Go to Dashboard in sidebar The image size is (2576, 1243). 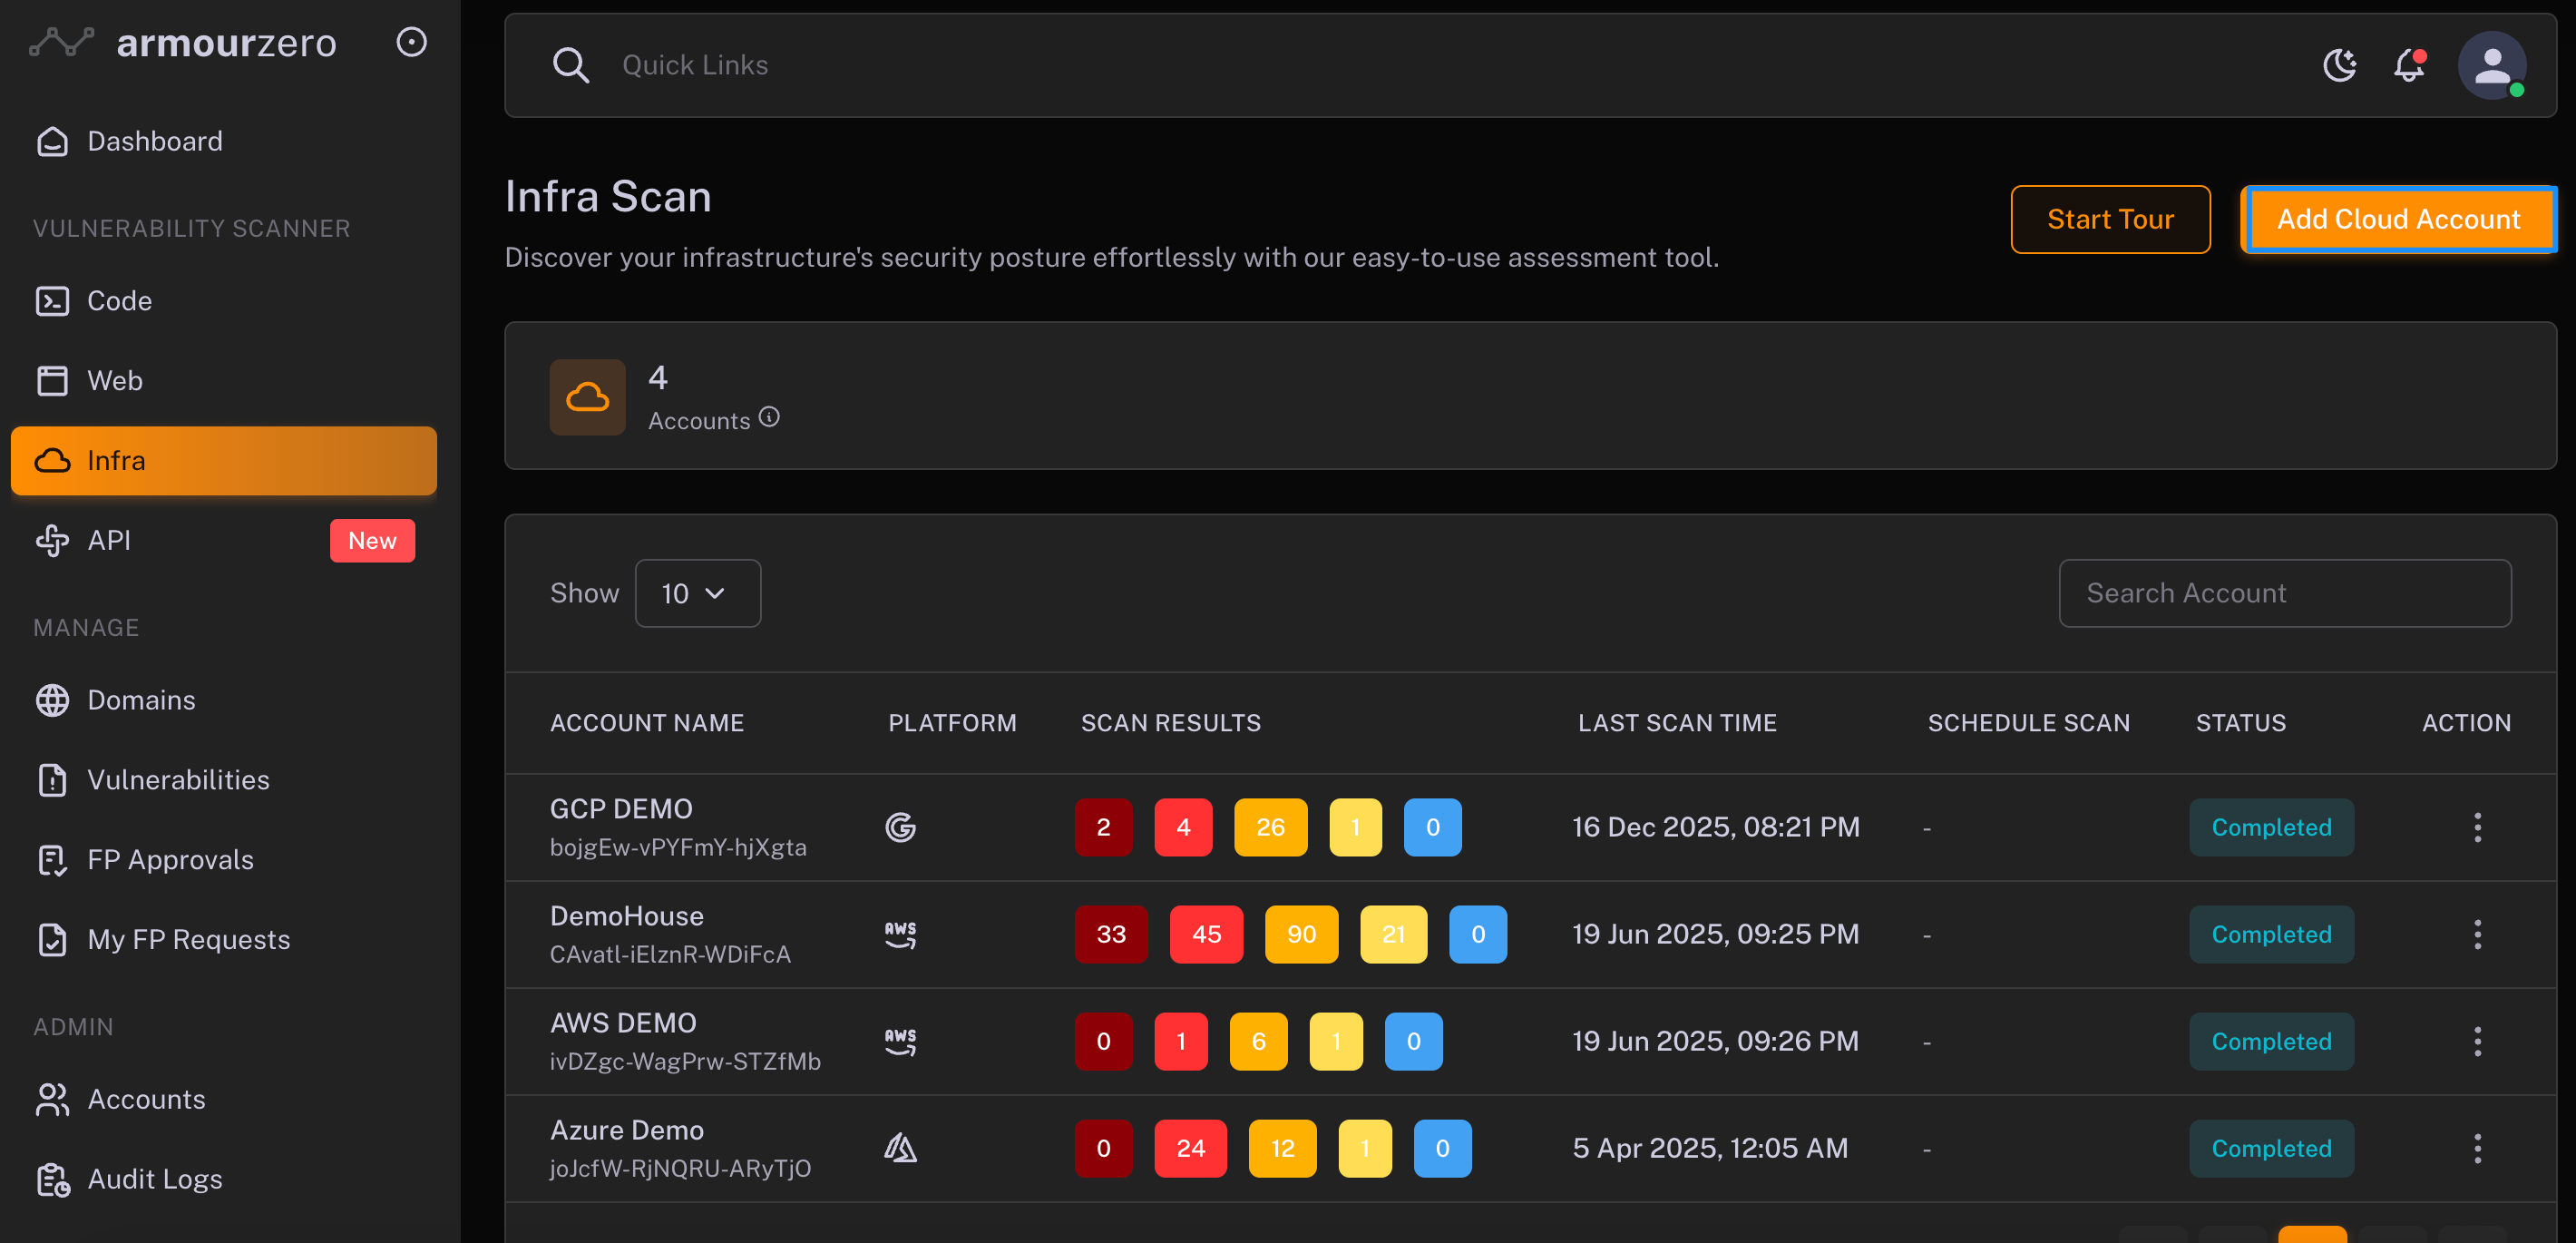[155, 141]
